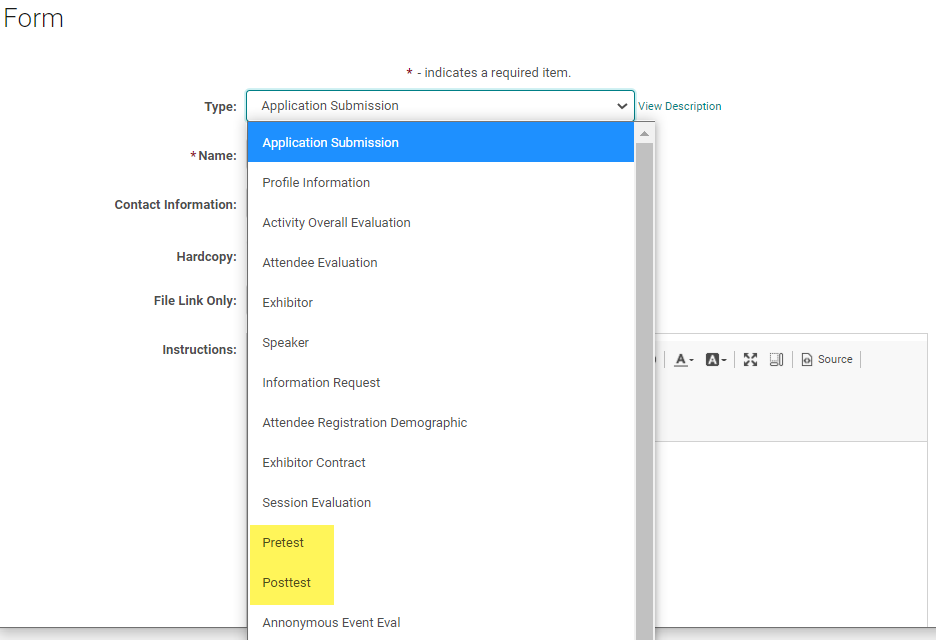The width and height of the screenshot is (936, 640).
Task: Open the background color picker
Action: pos(716,360)
